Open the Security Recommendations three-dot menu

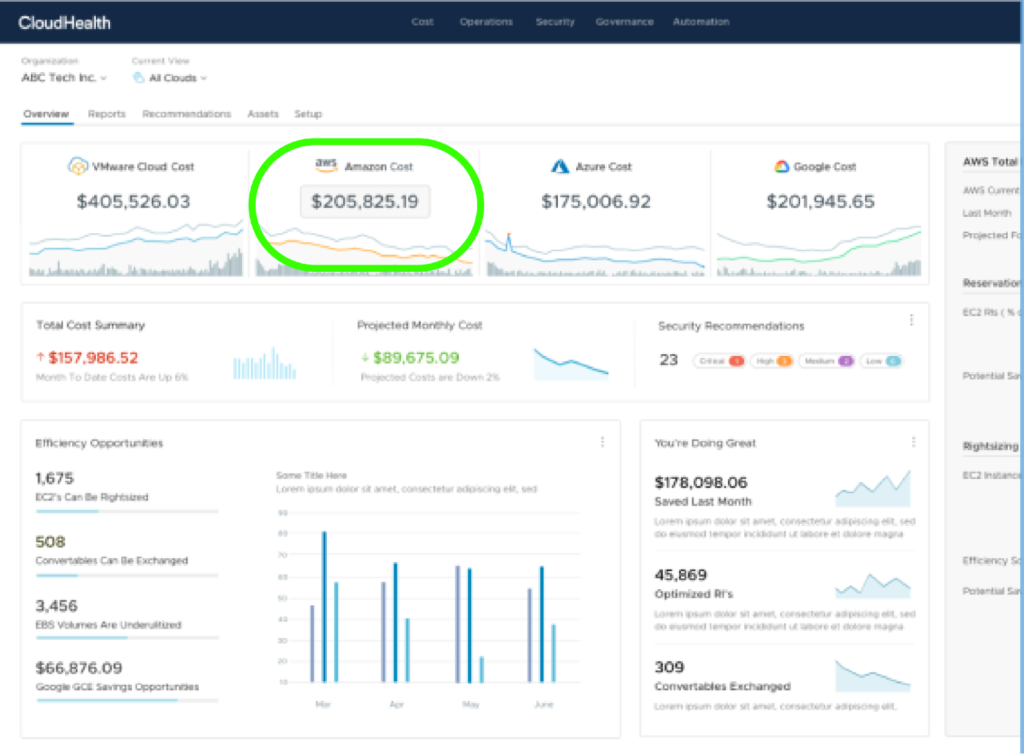[x=911, y=319]
